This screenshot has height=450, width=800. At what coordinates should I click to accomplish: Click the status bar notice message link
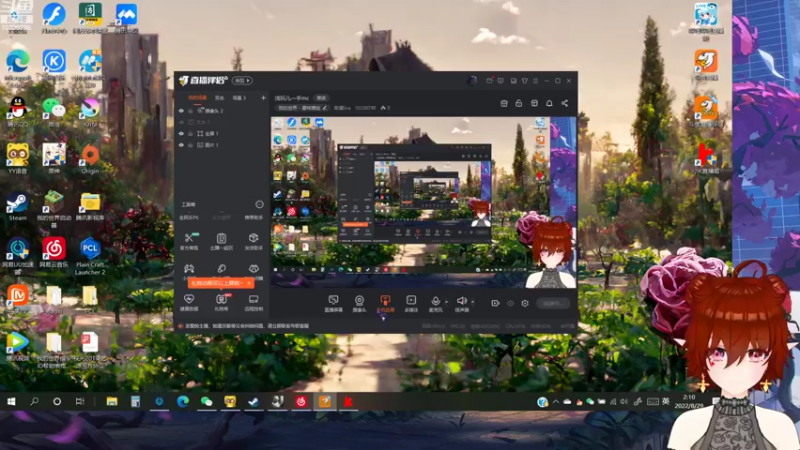[x=247, y=326]
